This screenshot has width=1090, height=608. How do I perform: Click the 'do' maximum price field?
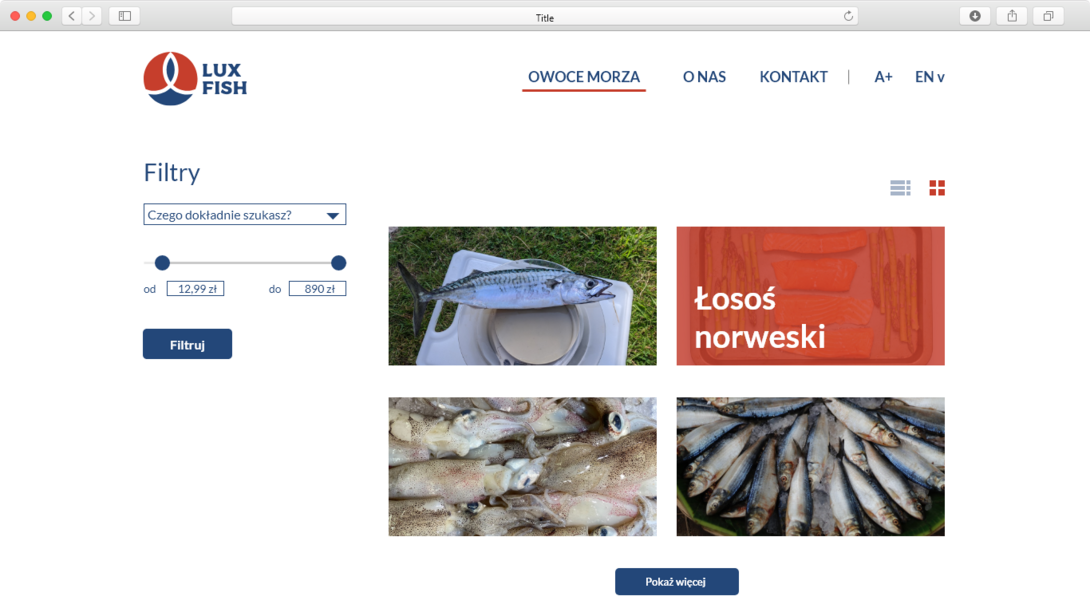coord(317,289)
